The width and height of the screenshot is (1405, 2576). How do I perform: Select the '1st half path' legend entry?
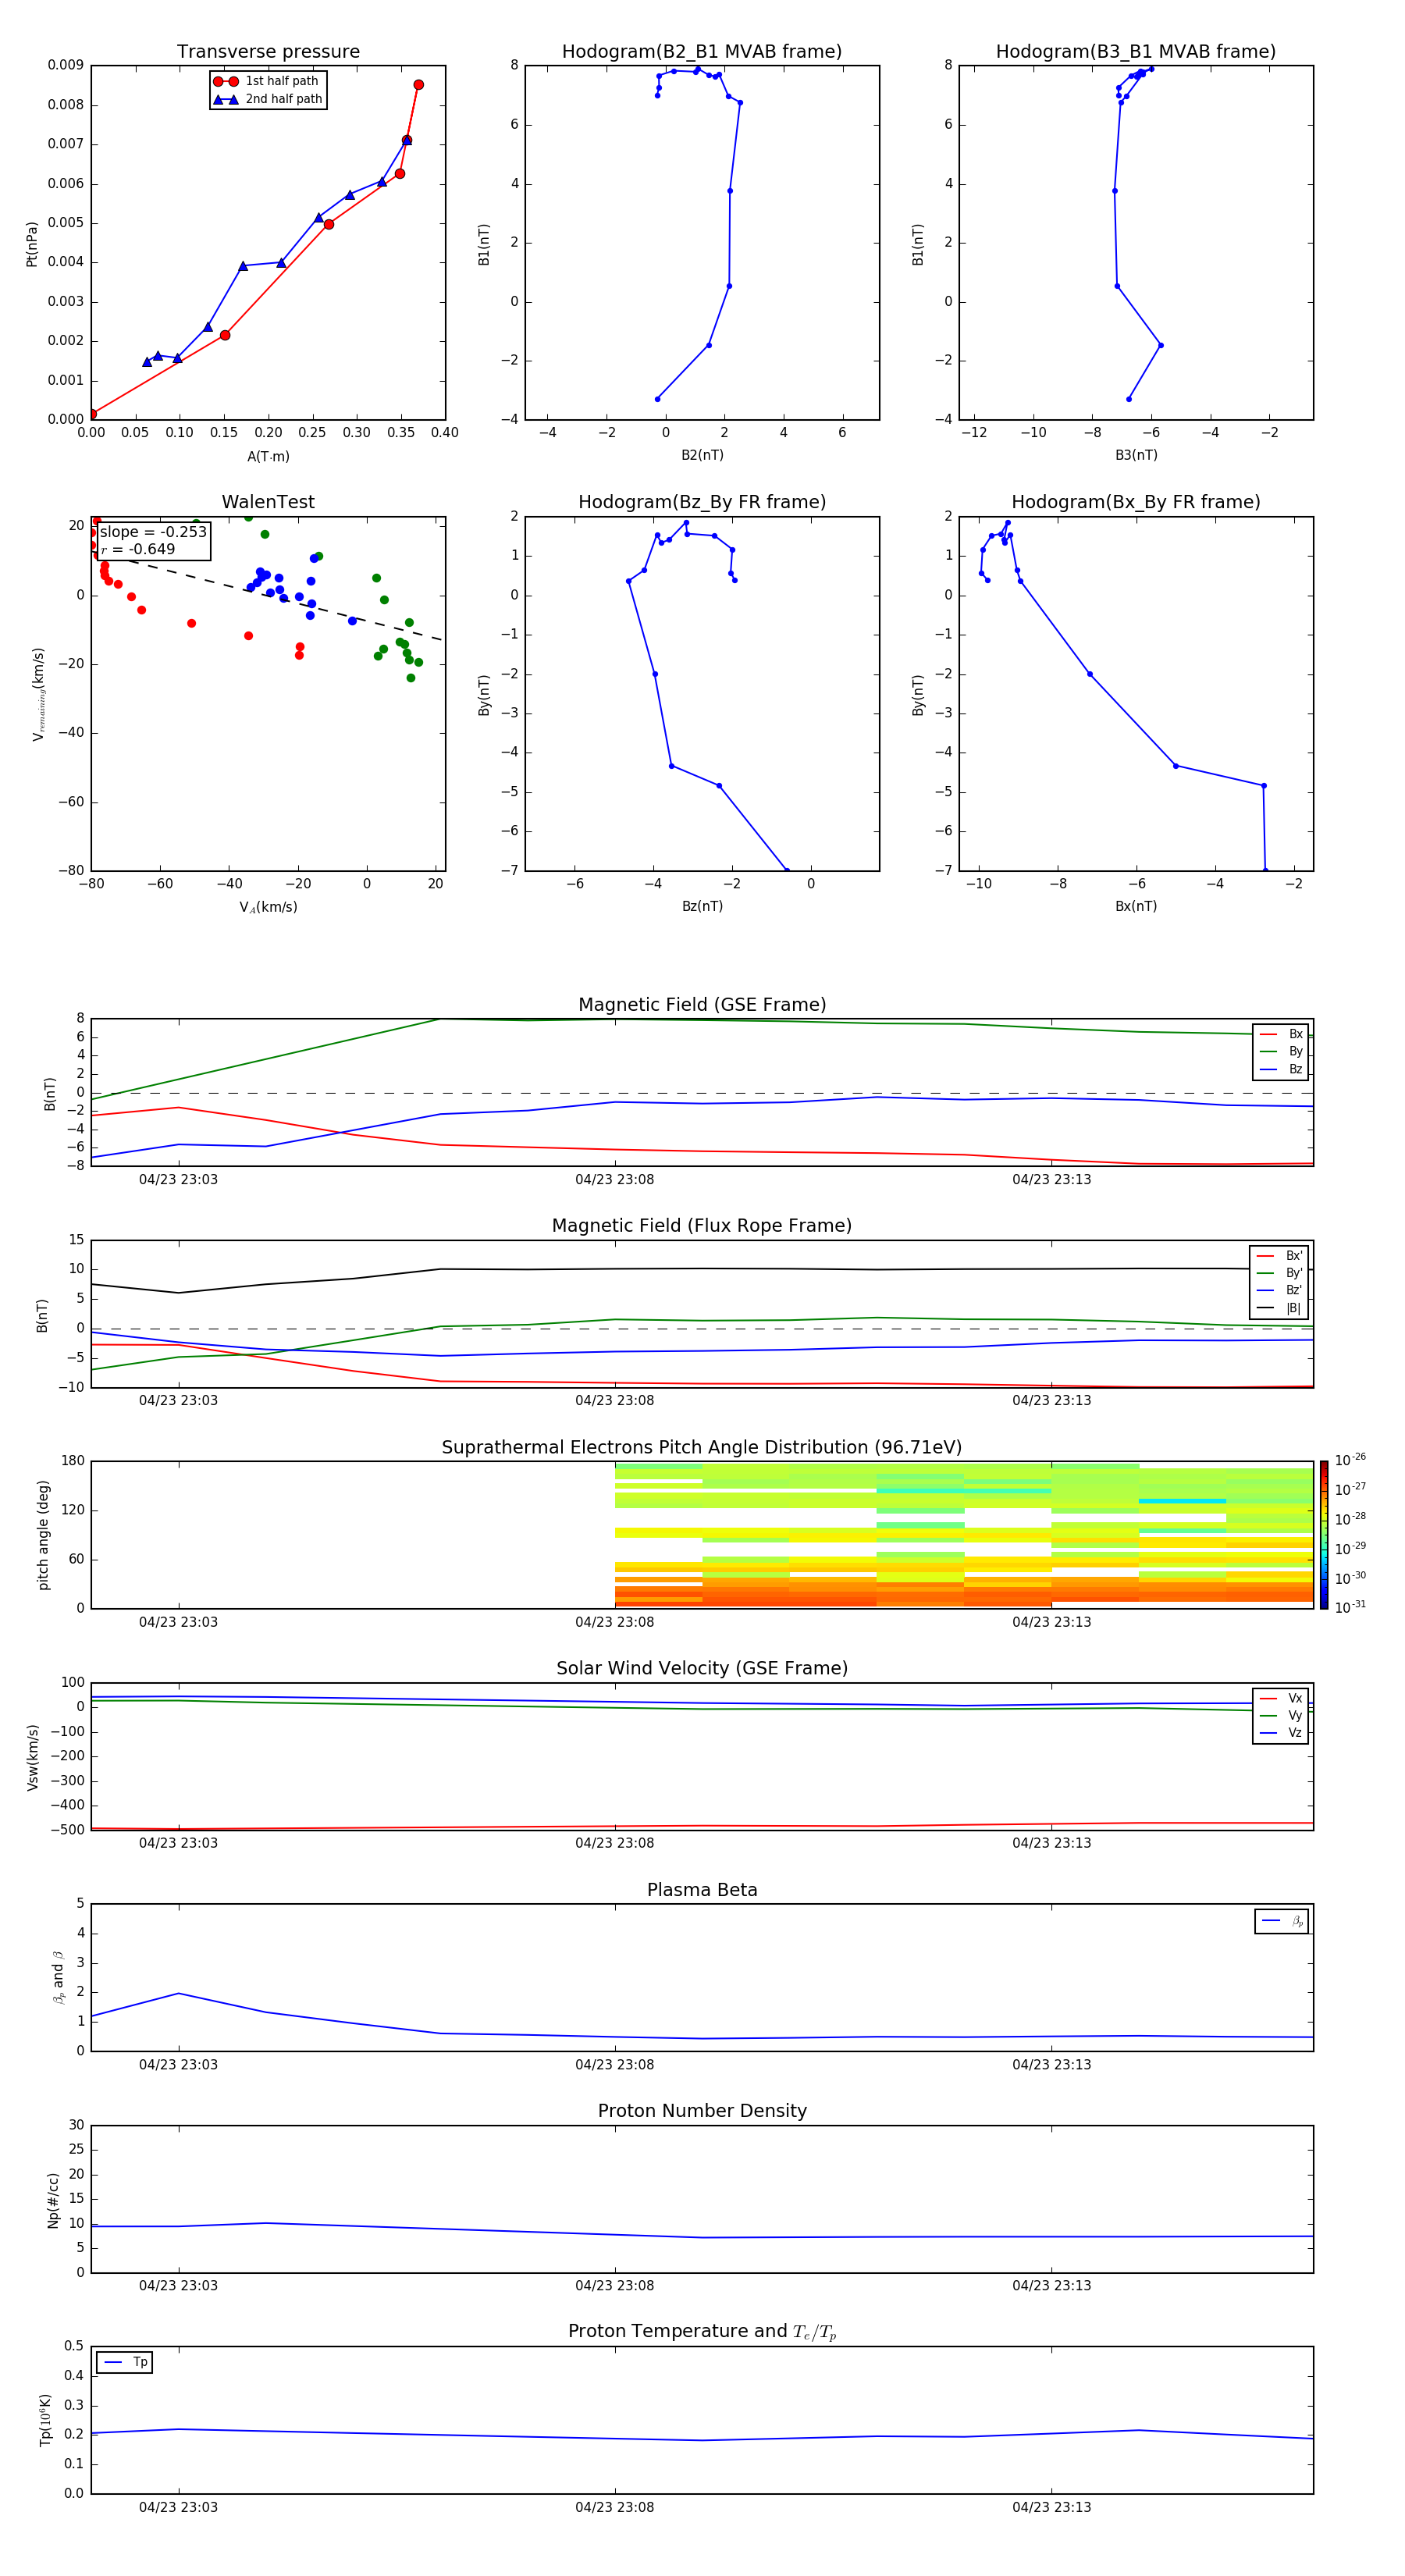[x=266, y=81]
